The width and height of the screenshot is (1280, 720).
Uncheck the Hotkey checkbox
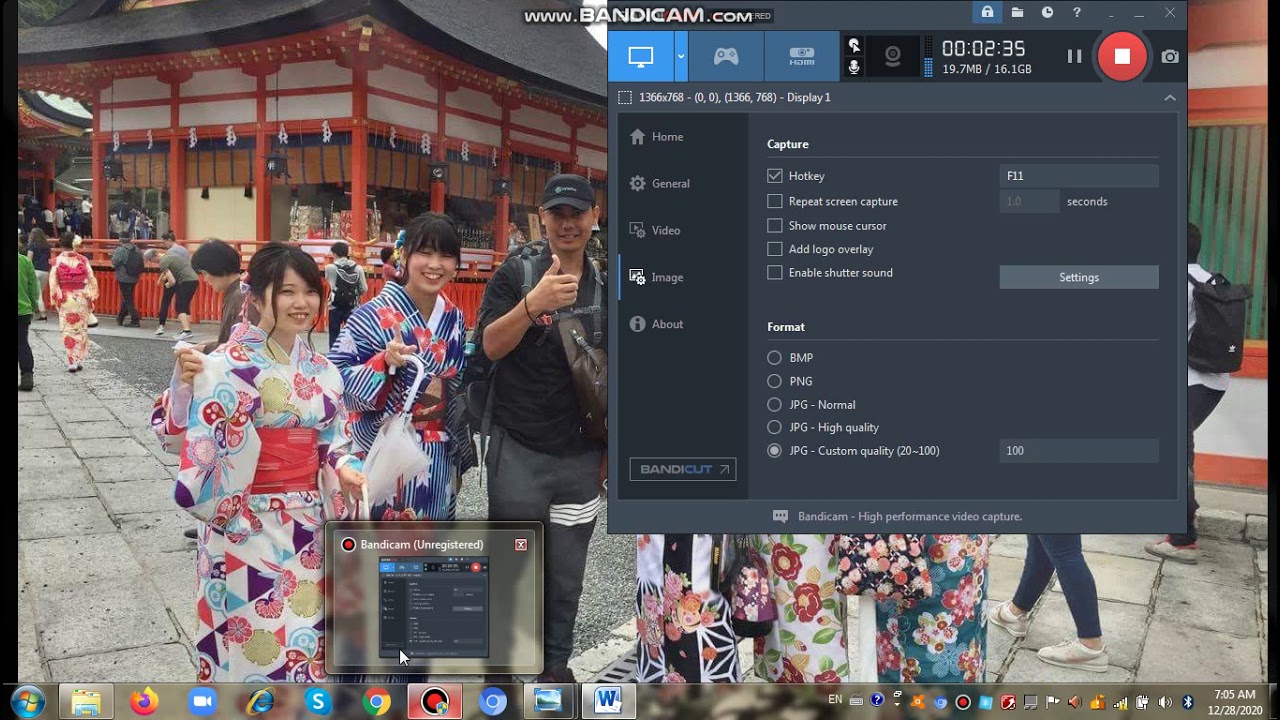[x=775, y=176]
